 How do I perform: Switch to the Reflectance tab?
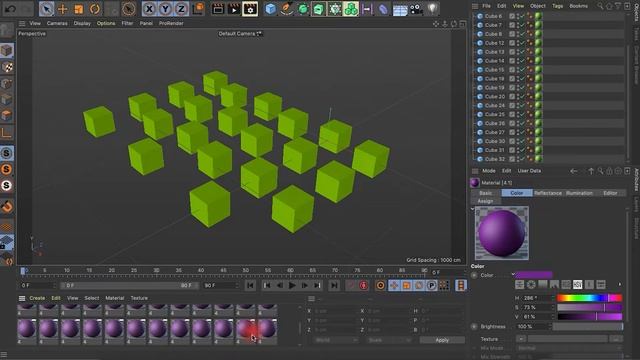tap(548, 193)
